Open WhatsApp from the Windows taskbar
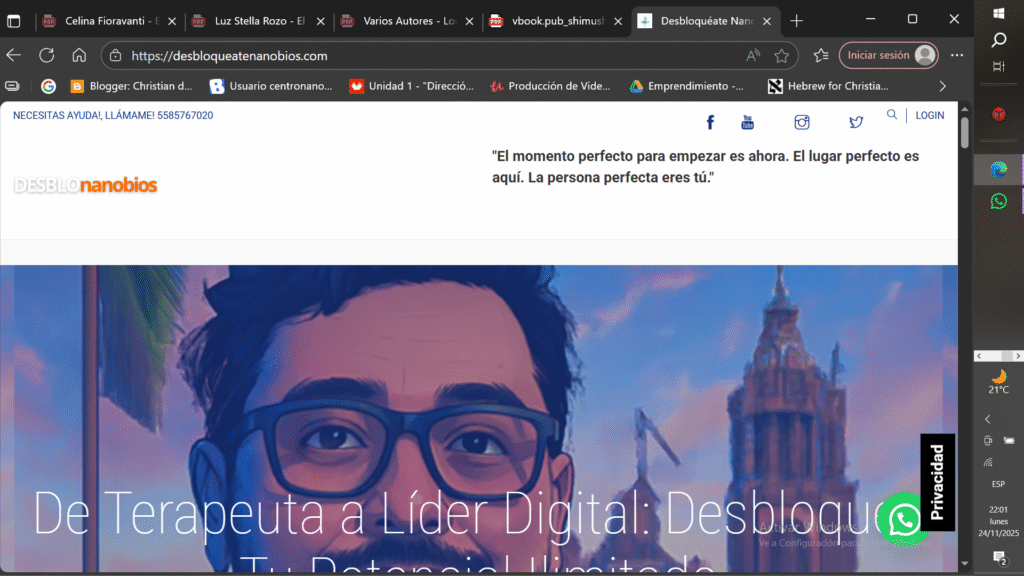The width and height of the screenshot is (1024, 576). pos(998,201)
